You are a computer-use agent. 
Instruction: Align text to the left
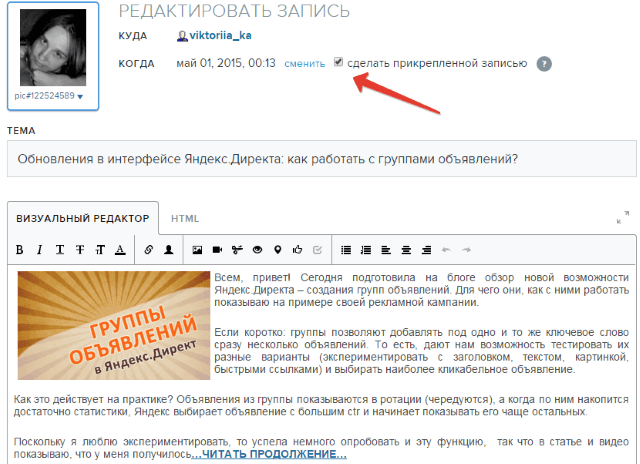click(x=386, y=250)
